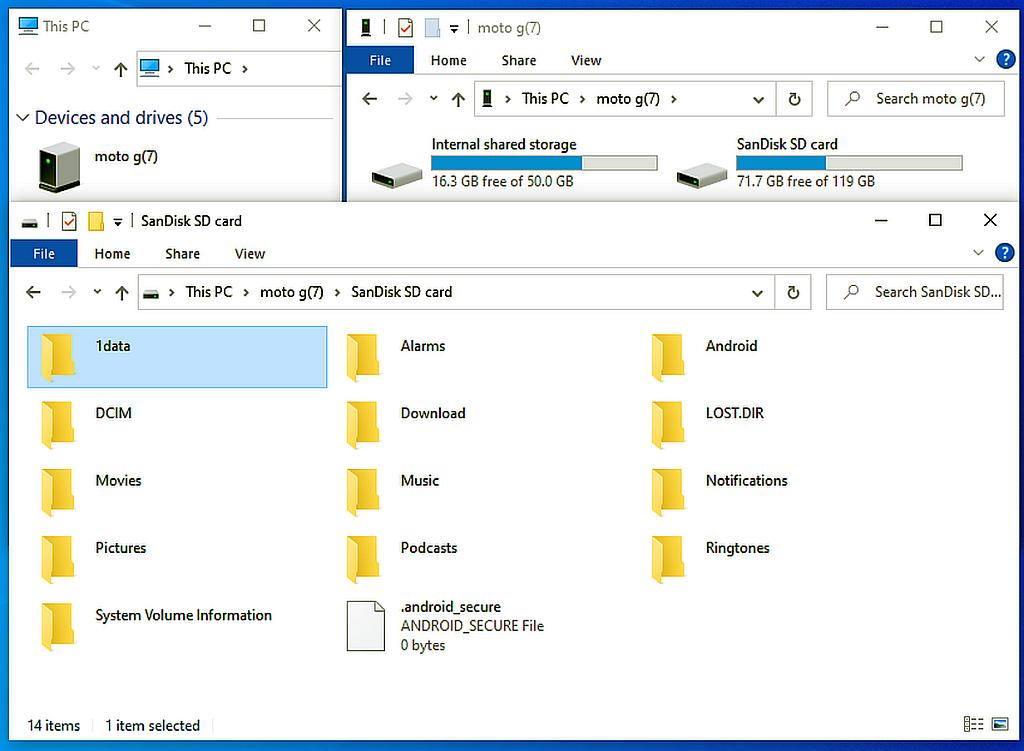Refresh the SanDisk SD card folder
Screen dimensions: 1024x751
[793, 293]
